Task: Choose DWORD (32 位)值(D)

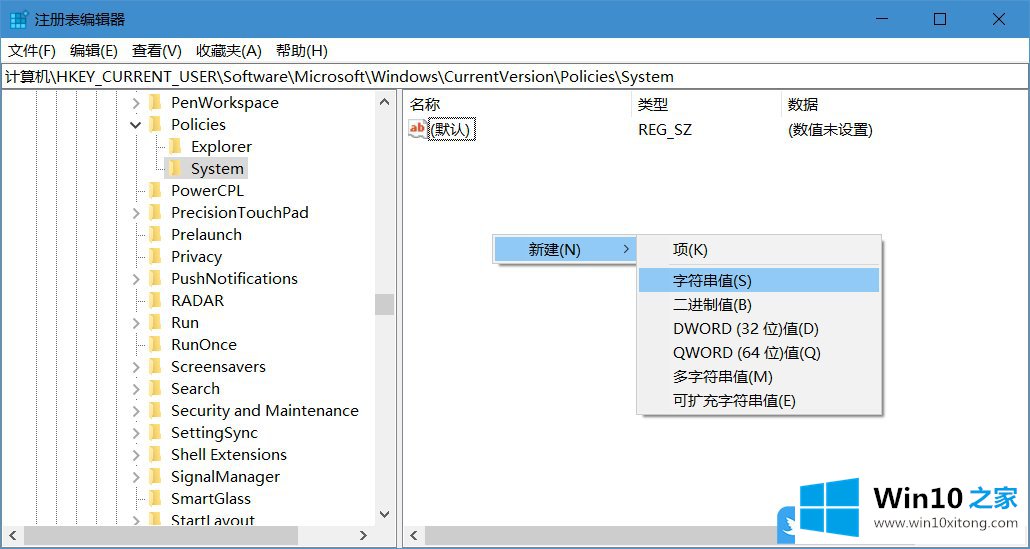Action: coord(759,329)
